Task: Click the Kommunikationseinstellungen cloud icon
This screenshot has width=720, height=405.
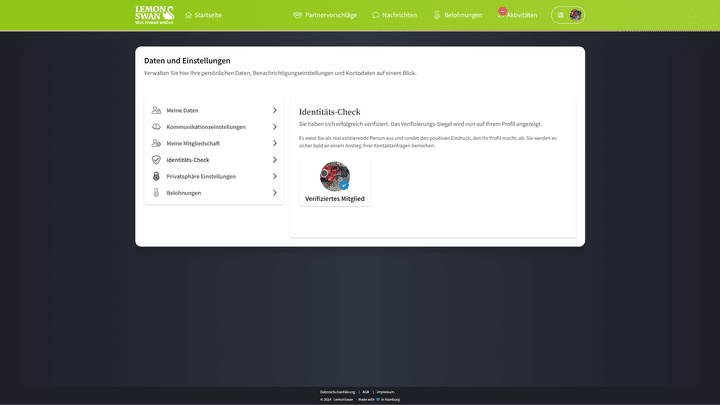Action: 156,127
